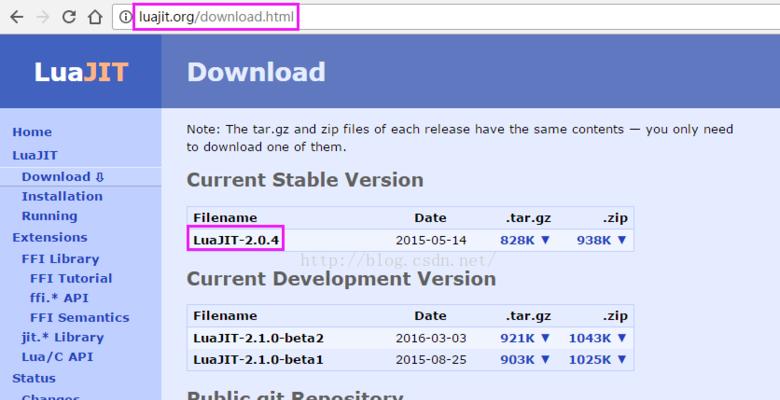Screen dimensions: 780x400
Task: Download LuaJIT-2.1.0-beta1 tar.gz (903K)
Action: (x=525, y=360)
